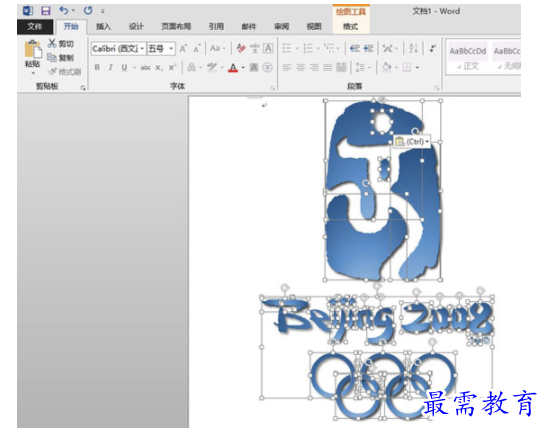The image size is (545, 435).
Task: Open the paragraph dialog launcher
Action: pos(437,88)
